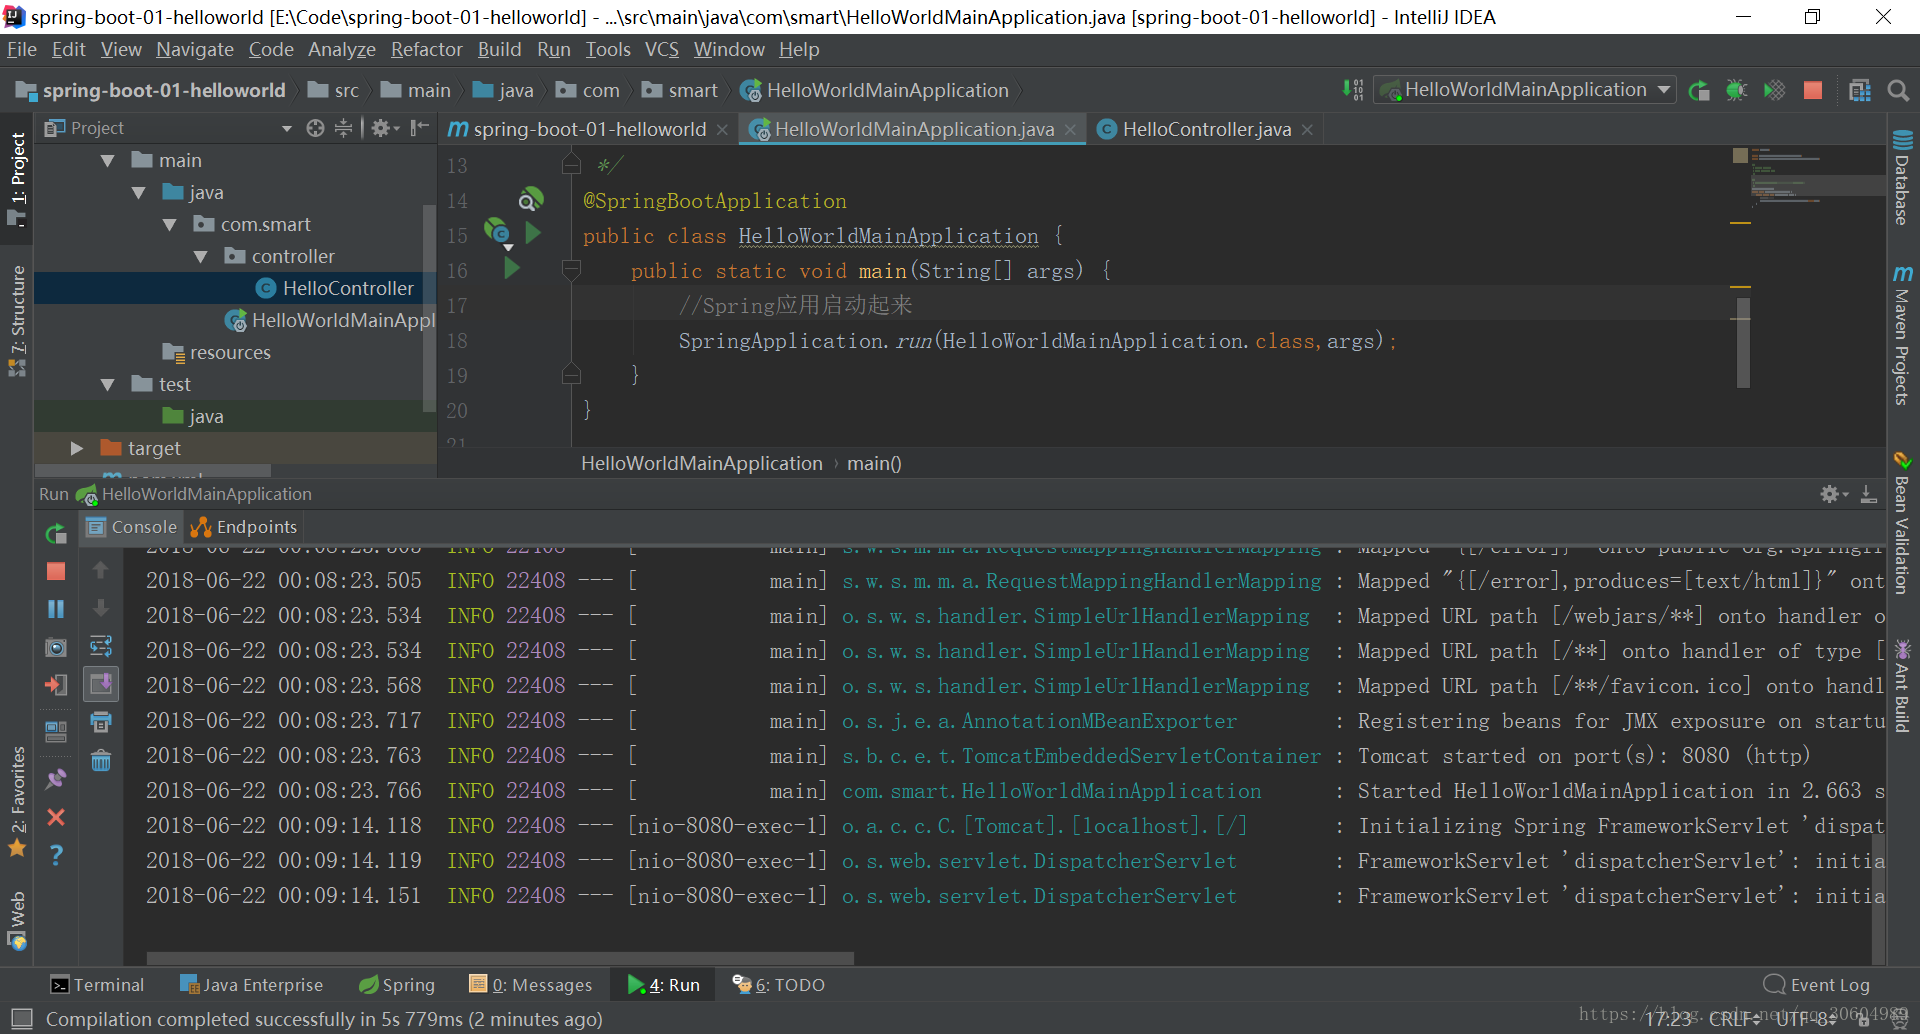The height and width of the screenshot is (1034, 1920).
Task: Open Search Everywhere magnifier
Action: click(1898, 90)
